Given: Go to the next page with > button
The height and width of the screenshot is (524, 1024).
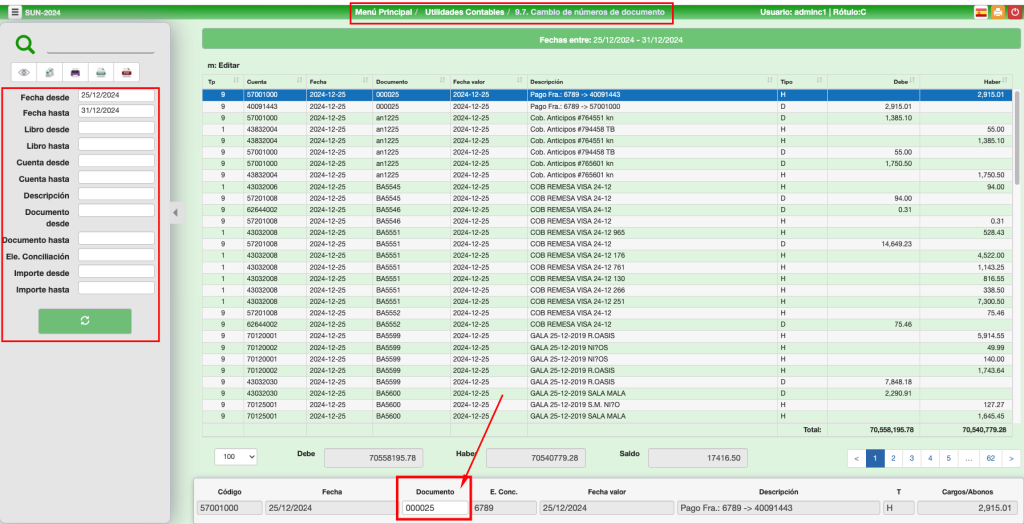Looking at the screenshot, I should coord(1011,458).
